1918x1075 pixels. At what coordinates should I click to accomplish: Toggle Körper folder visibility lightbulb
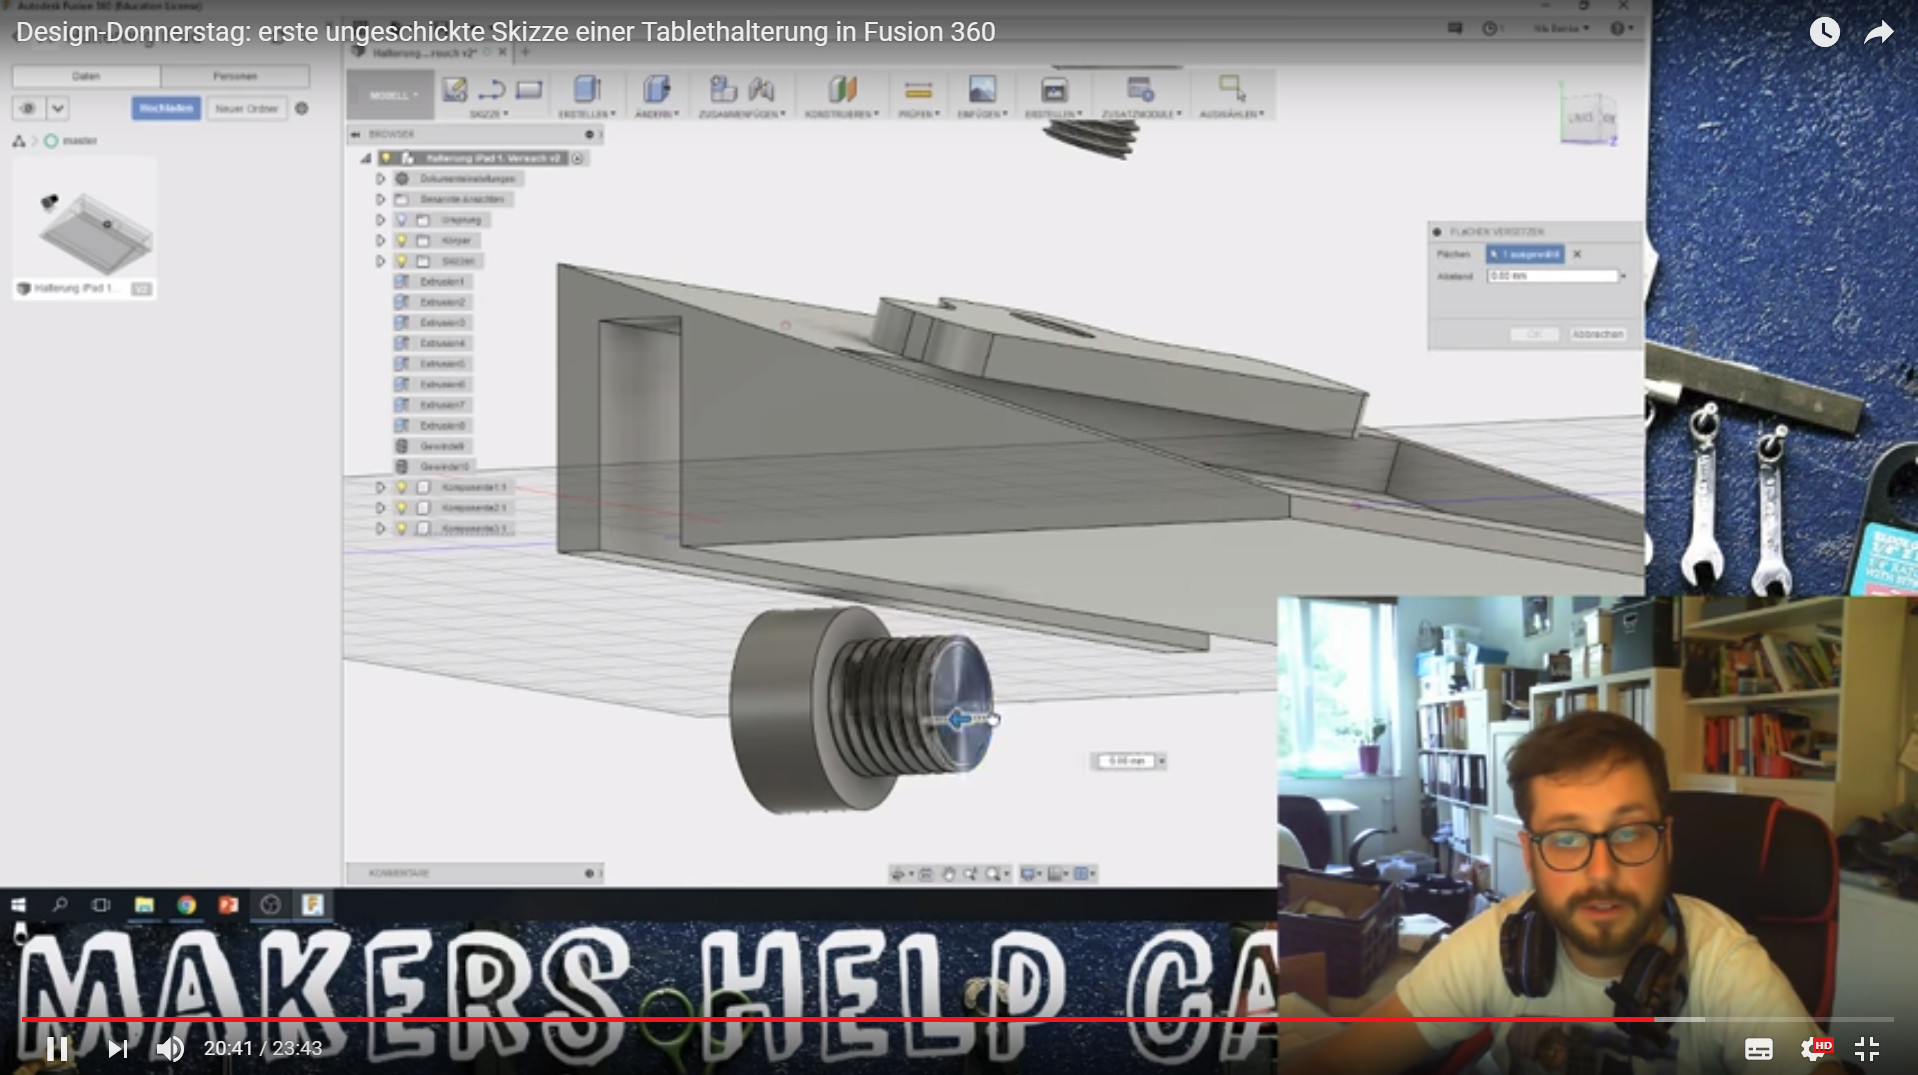coord(402,240)
